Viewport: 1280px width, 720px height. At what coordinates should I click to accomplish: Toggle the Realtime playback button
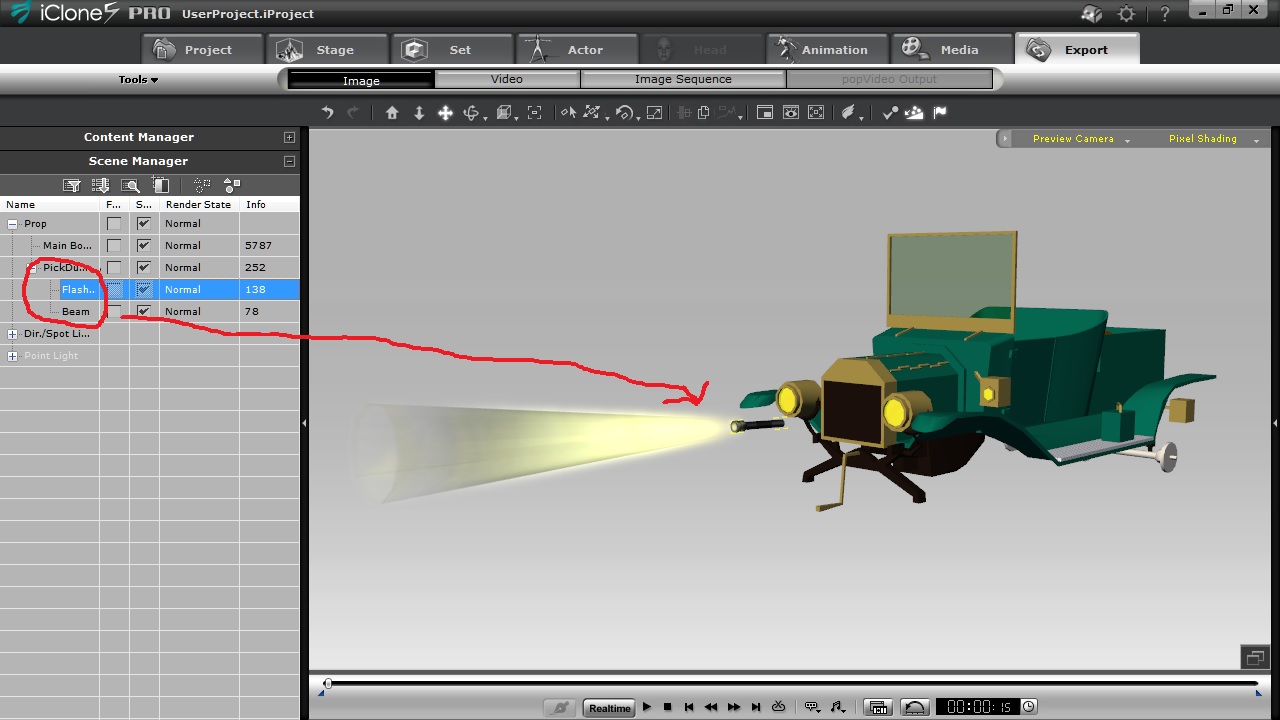[x=609, y=708]
